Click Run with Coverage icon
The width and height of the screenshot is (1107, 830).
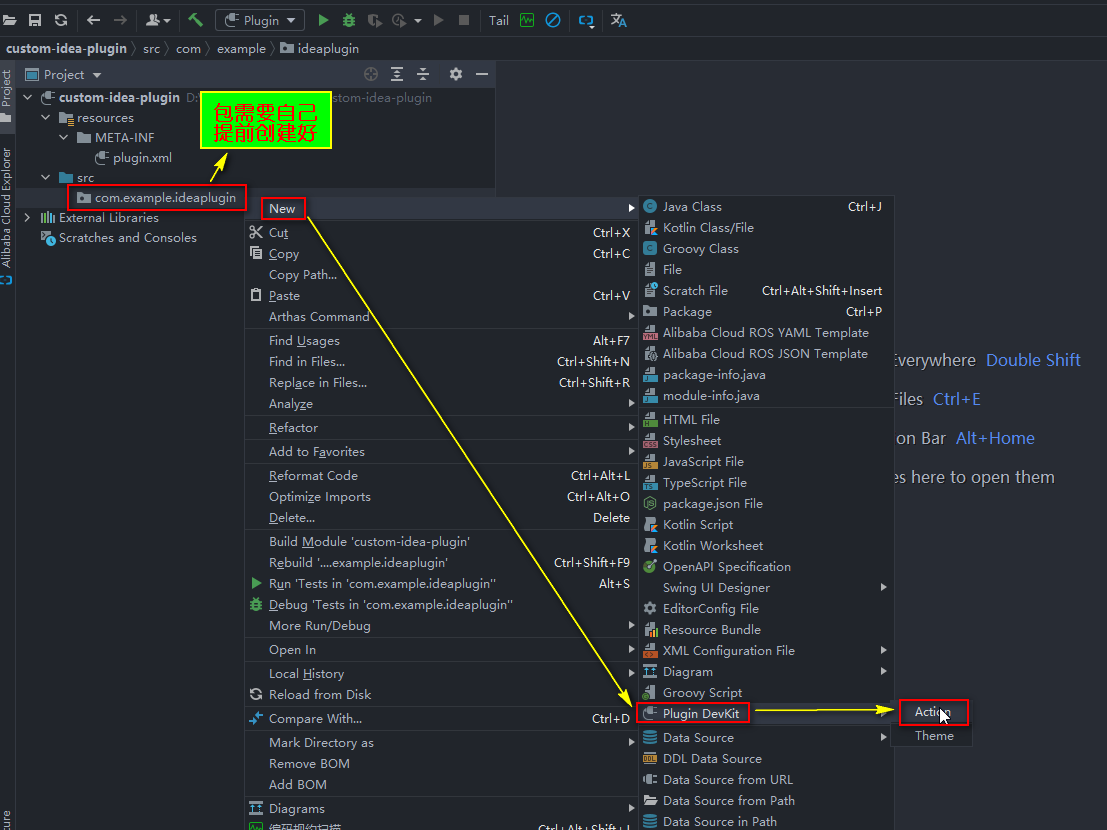374,20
